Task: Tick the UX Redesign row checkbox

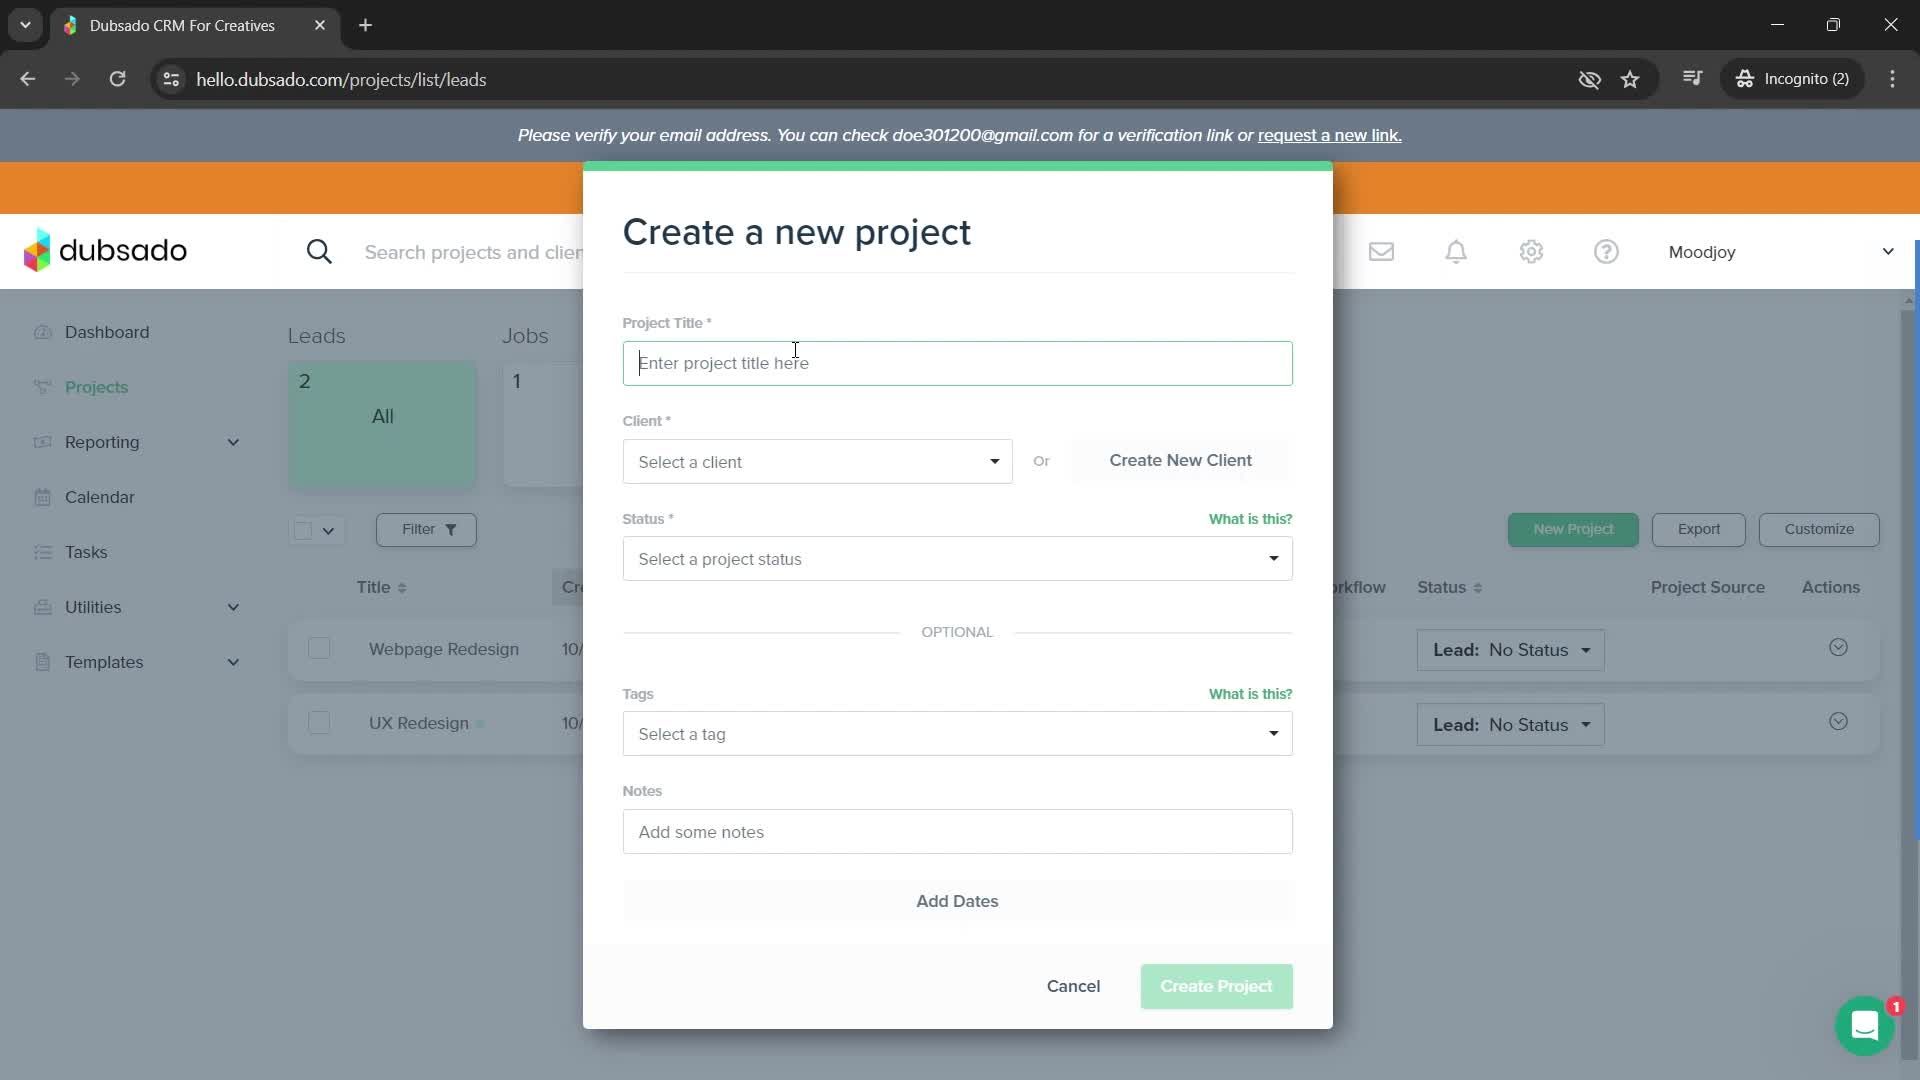Action: click(319, 722)
